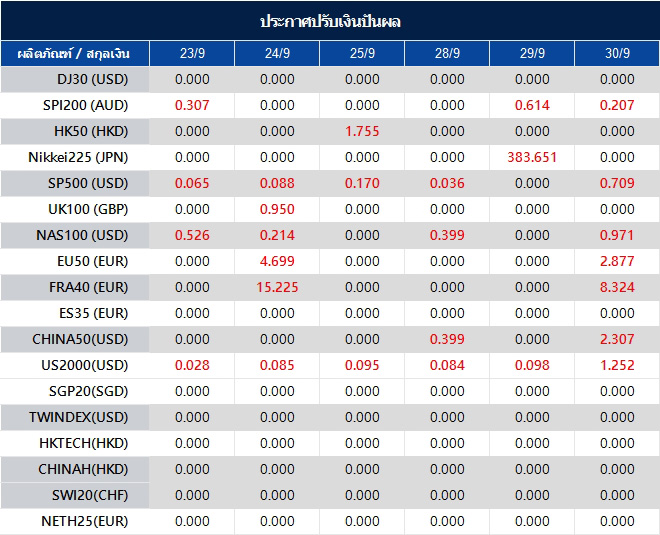660x535 pixels.
Task: Click NAS100 value 0.971
Action: click(617, 235)
